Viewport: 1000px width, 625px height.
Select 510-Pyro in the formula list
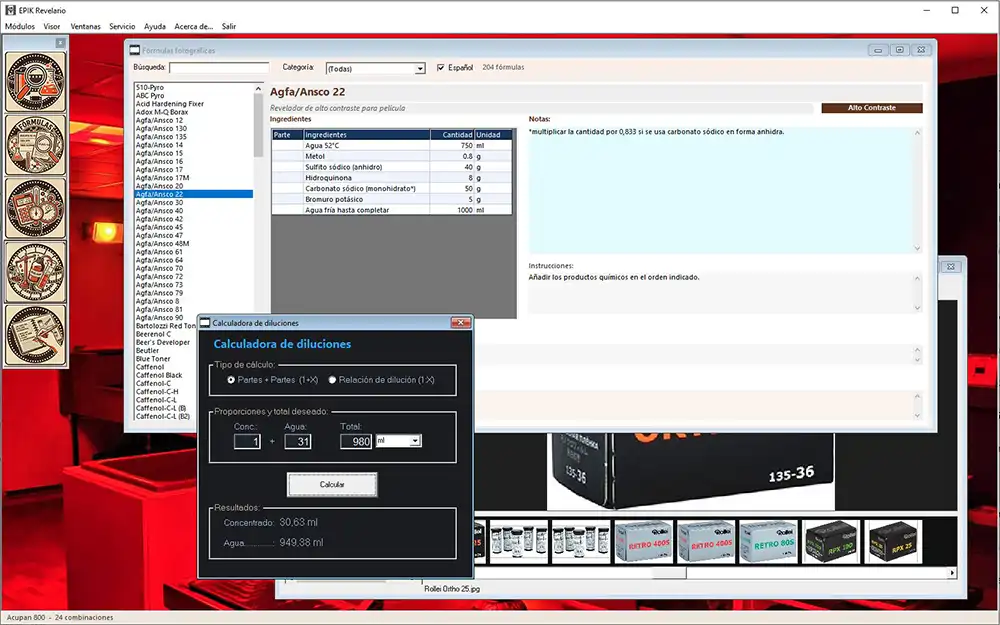pyautogui.click(x=149, y=87)
